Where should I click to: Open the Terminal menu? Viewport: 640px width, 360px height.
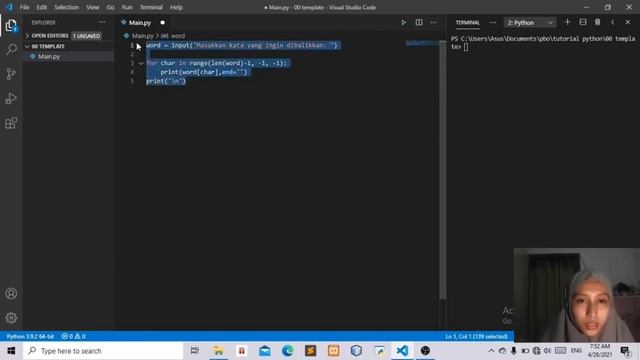coord(151,7)
